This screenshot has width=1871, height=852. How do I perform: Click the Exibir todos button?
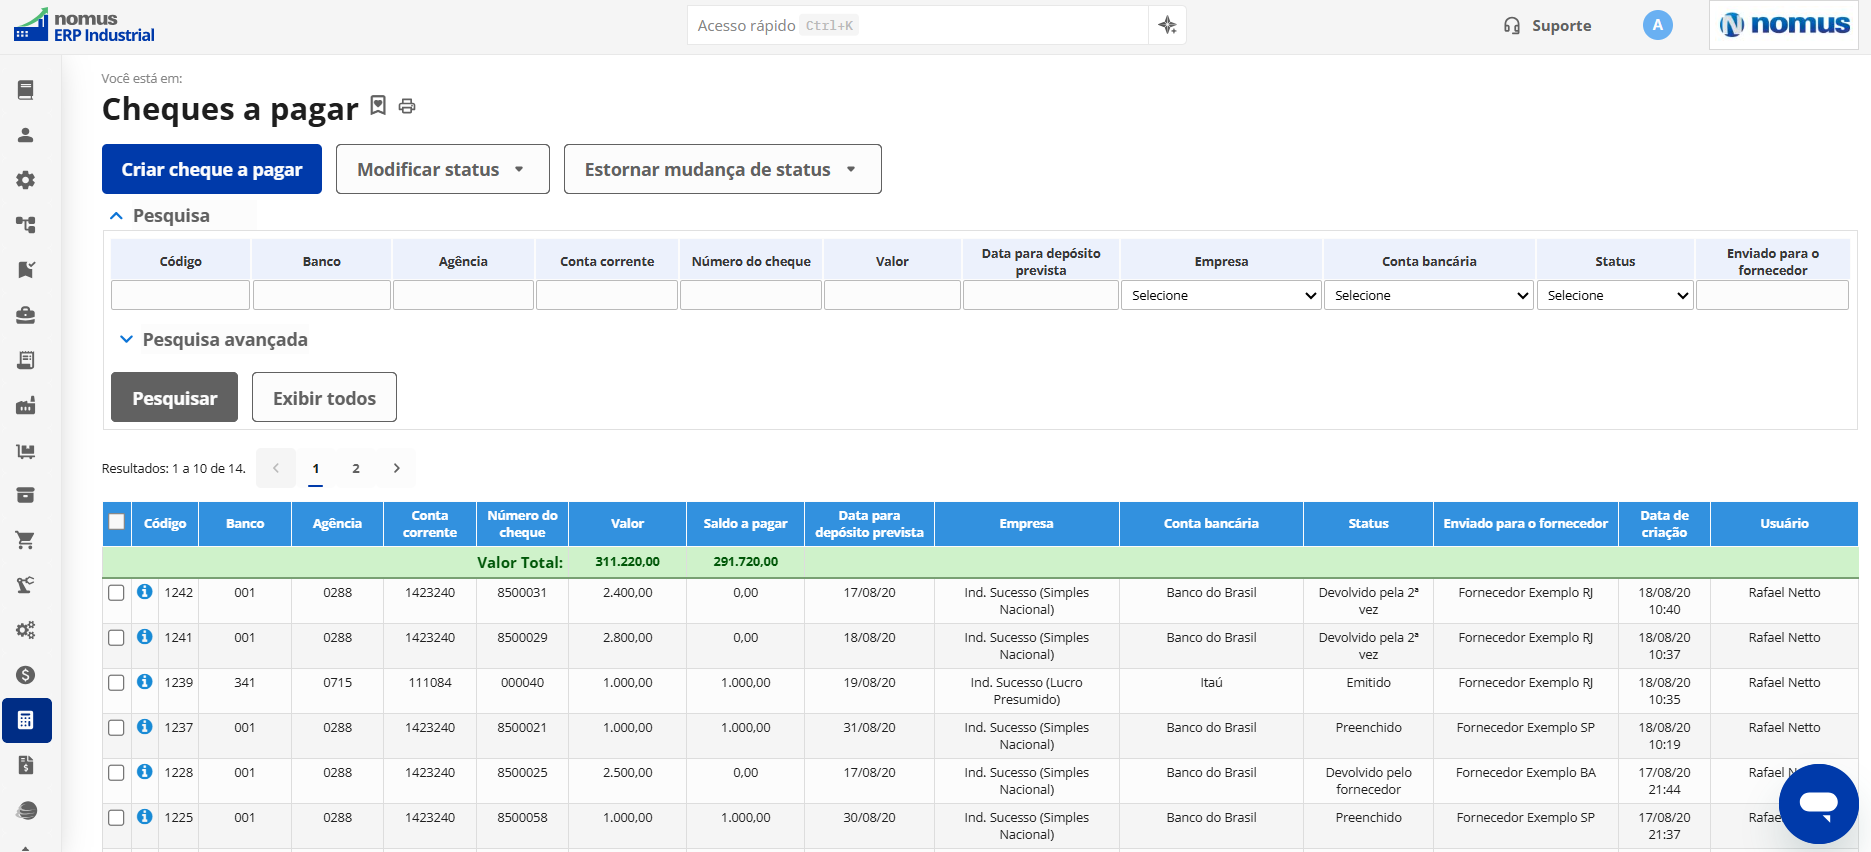point(324,397)
